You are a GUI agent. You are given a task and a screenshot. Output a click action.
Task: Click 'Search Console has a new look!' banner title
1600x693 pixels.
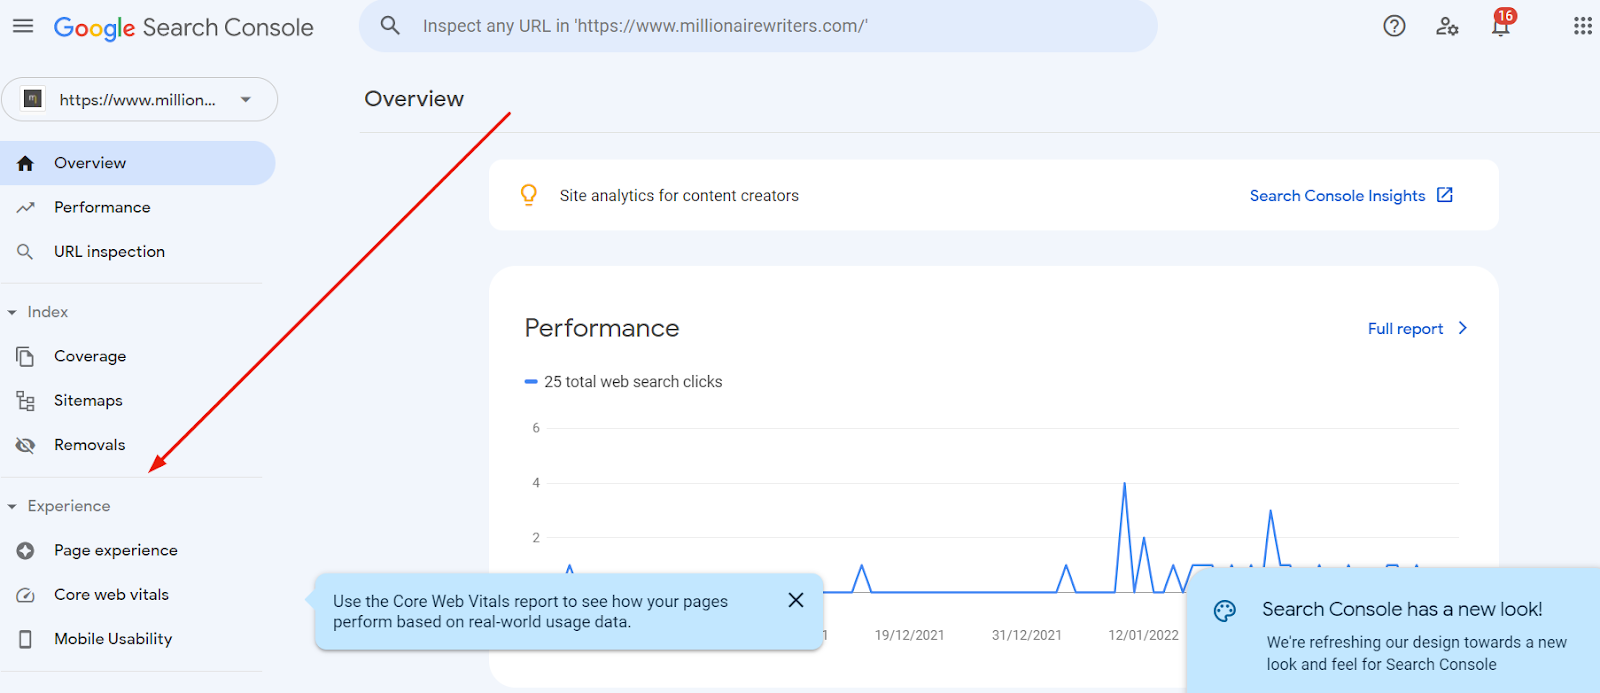tap(1402, 609)
